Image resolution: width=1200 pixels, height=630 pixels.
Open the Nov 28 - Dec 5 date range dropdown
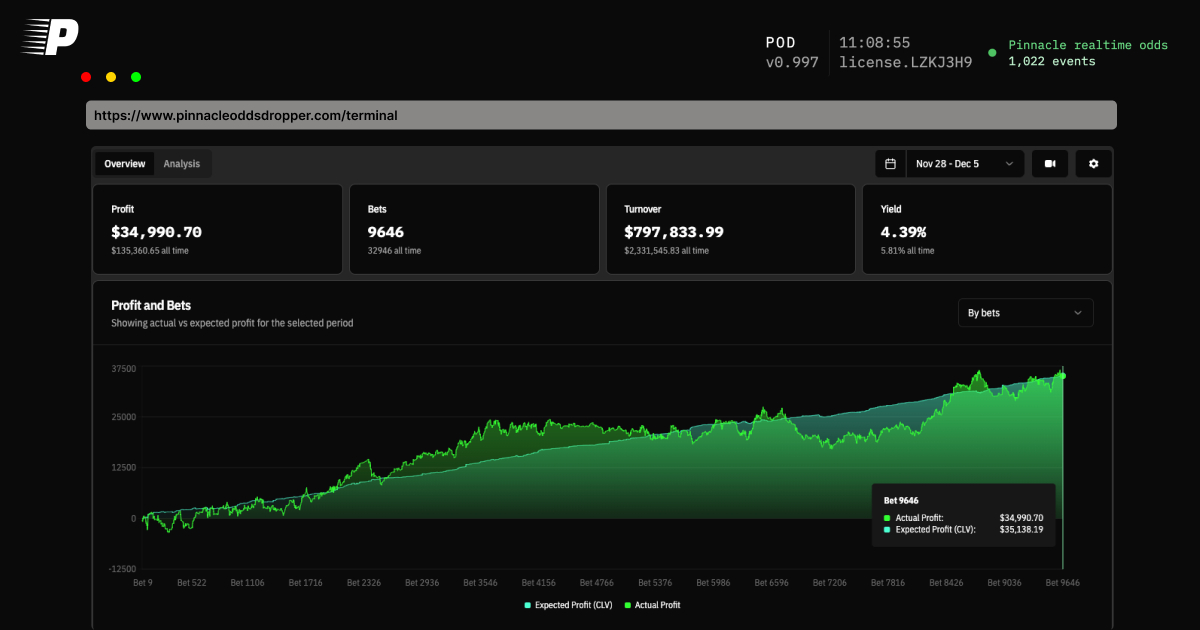[965, 164]
